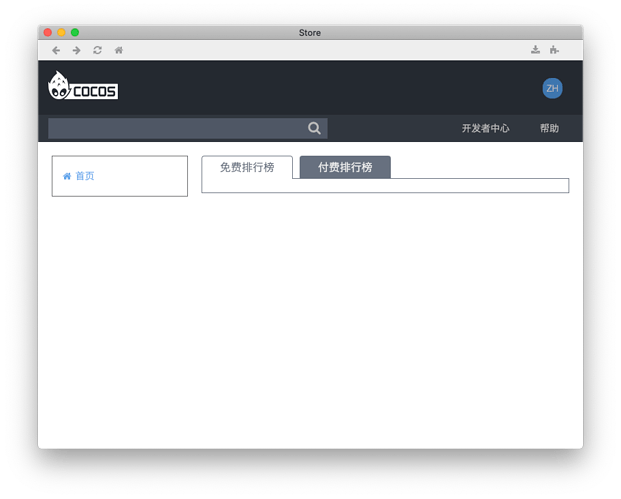Open the downloads icon in toolbar

pos(535,50)
